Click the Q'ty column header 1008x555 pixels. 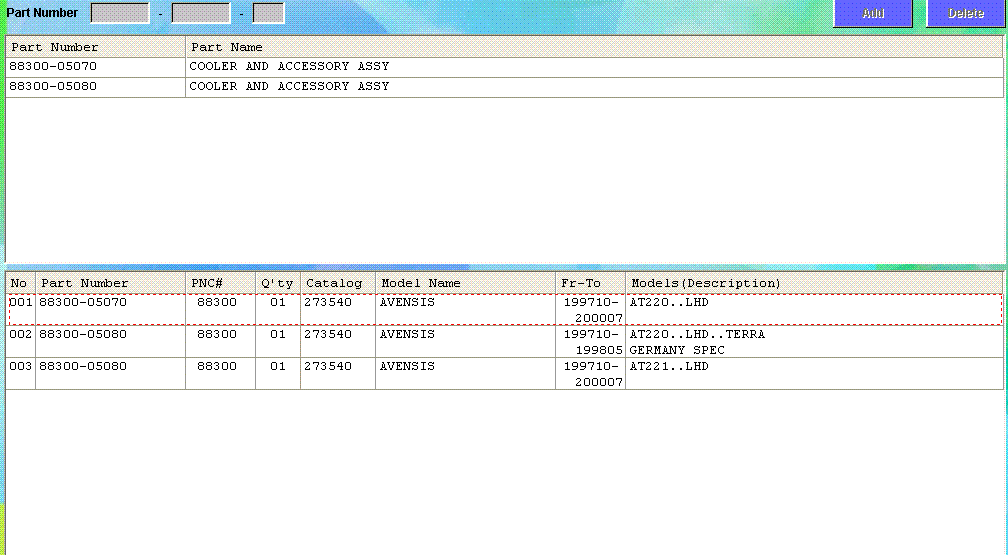click(x=278, y=283)
